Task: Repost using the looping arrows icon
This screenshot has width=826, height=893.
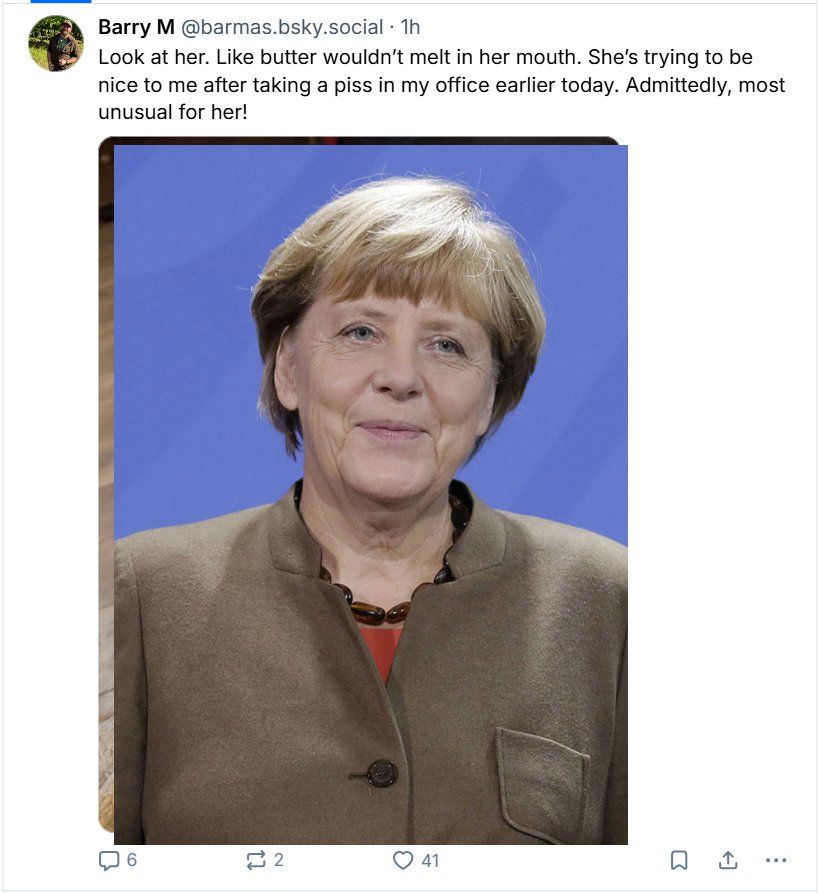Action: [256, 860]
